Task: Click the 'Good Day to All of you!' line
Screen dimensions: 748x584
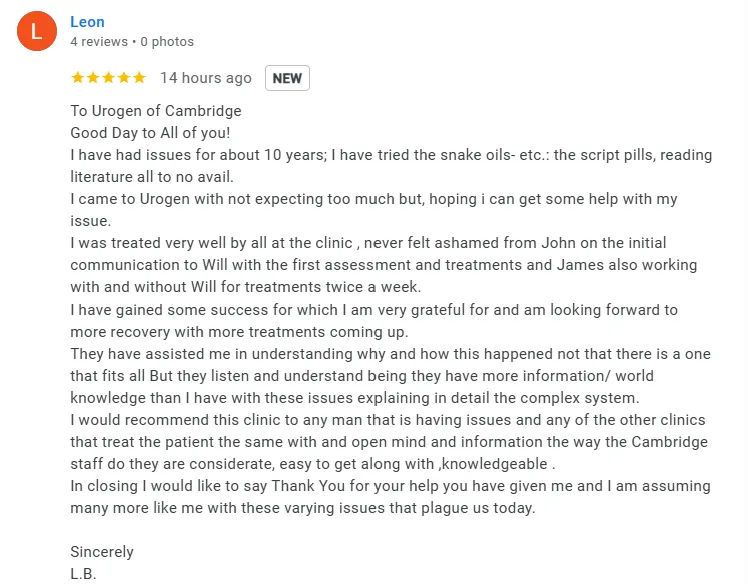Action: tap(150, 133)
